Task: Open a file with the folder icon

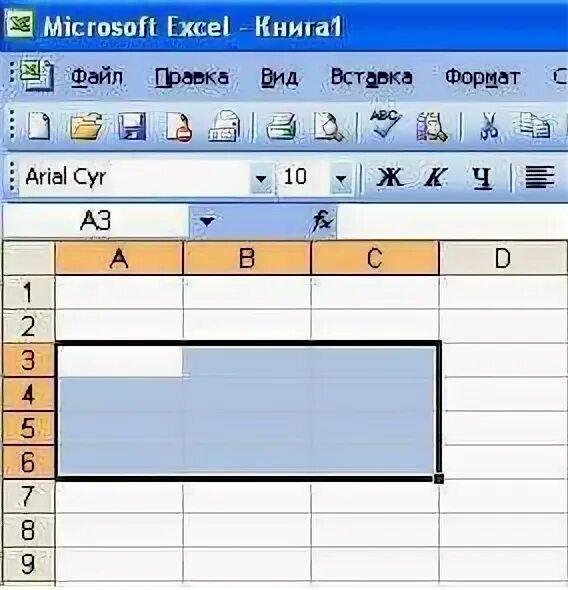Action: pos(86,127)
